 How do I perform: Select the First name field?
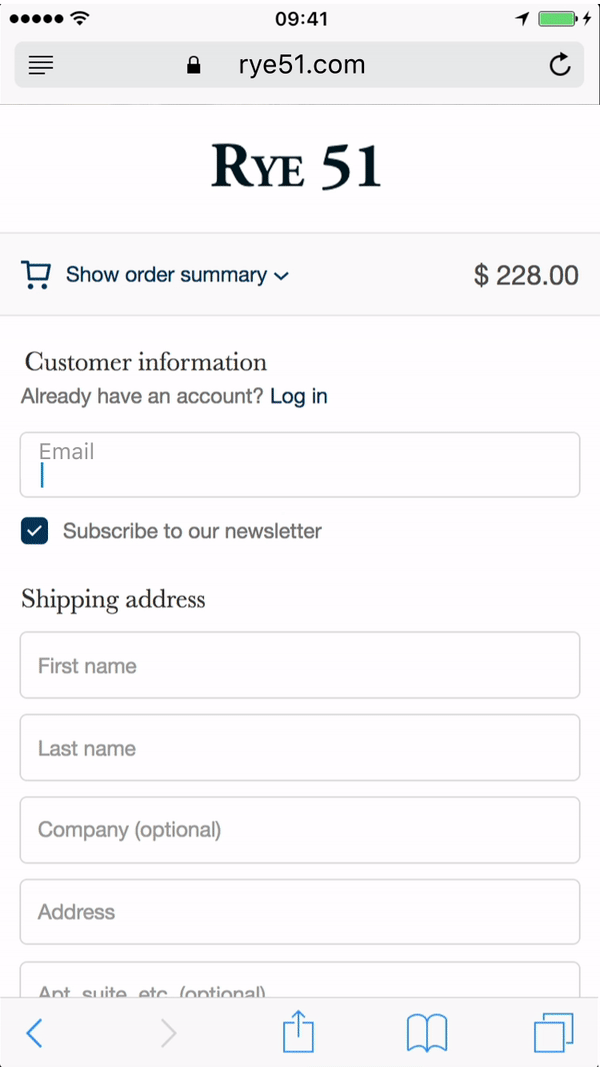(300, 665)
